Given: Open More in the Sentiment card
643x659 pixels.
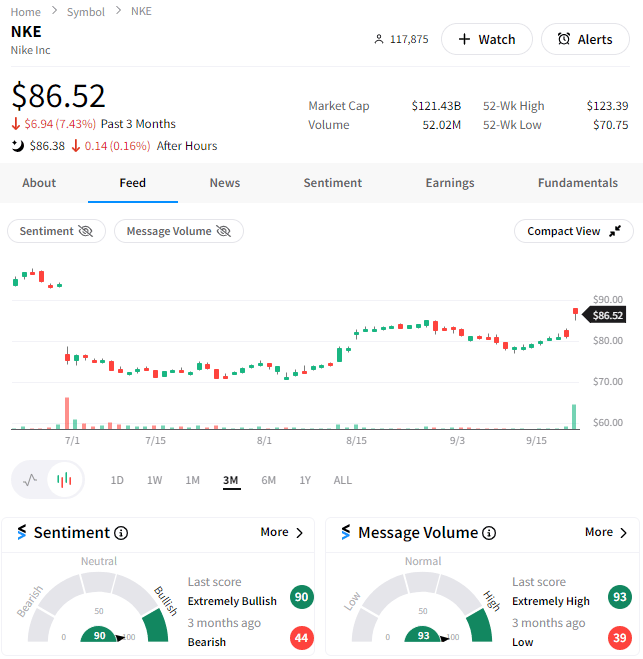Looking at the screenshot, I should point(281,532).
